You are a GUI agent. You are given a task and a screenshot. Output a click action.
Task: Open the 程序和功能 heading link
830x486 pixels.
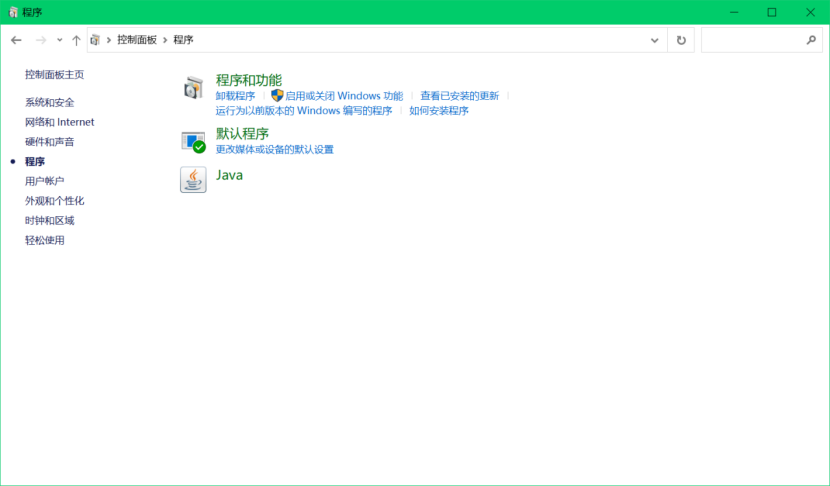point(249,80)
